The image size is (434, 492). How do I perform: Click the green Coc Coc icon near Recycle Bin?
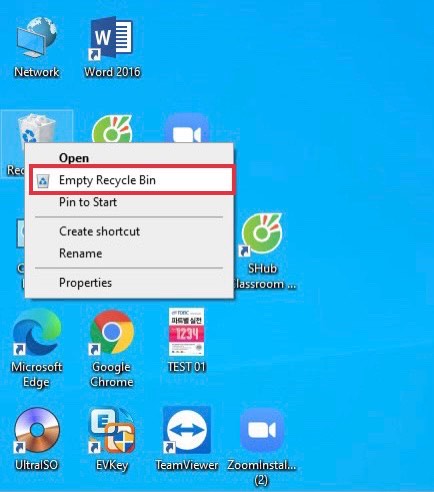click(112, 129)
